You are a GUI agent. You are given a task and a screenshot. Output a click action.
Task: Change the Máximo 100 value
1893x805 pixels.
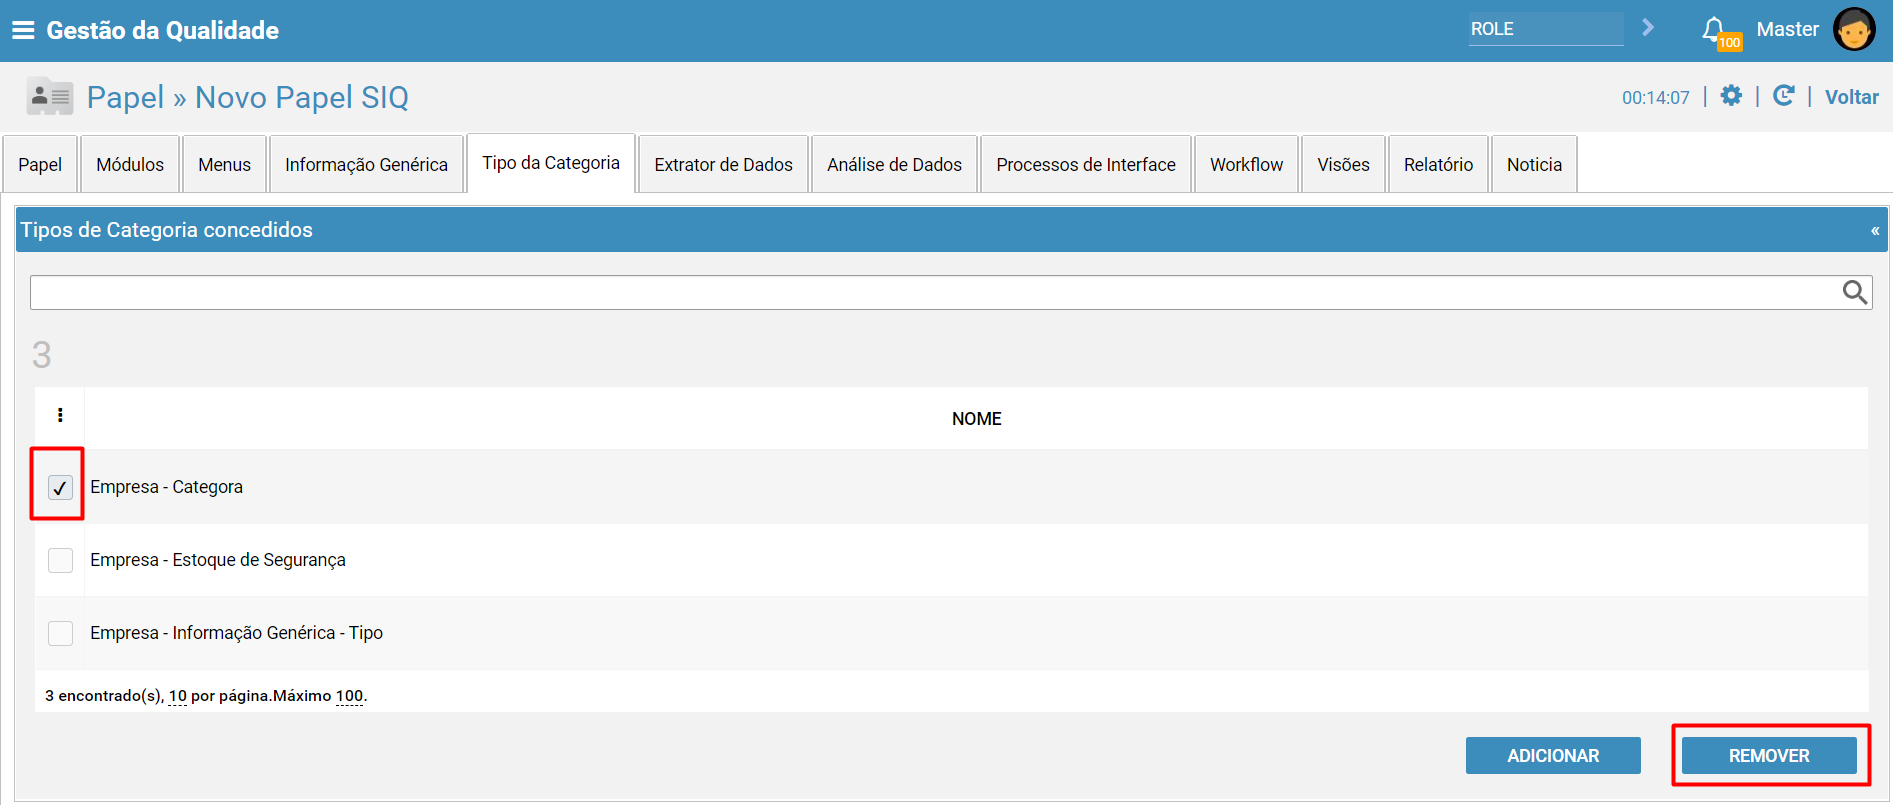click(x=349, y=696)
